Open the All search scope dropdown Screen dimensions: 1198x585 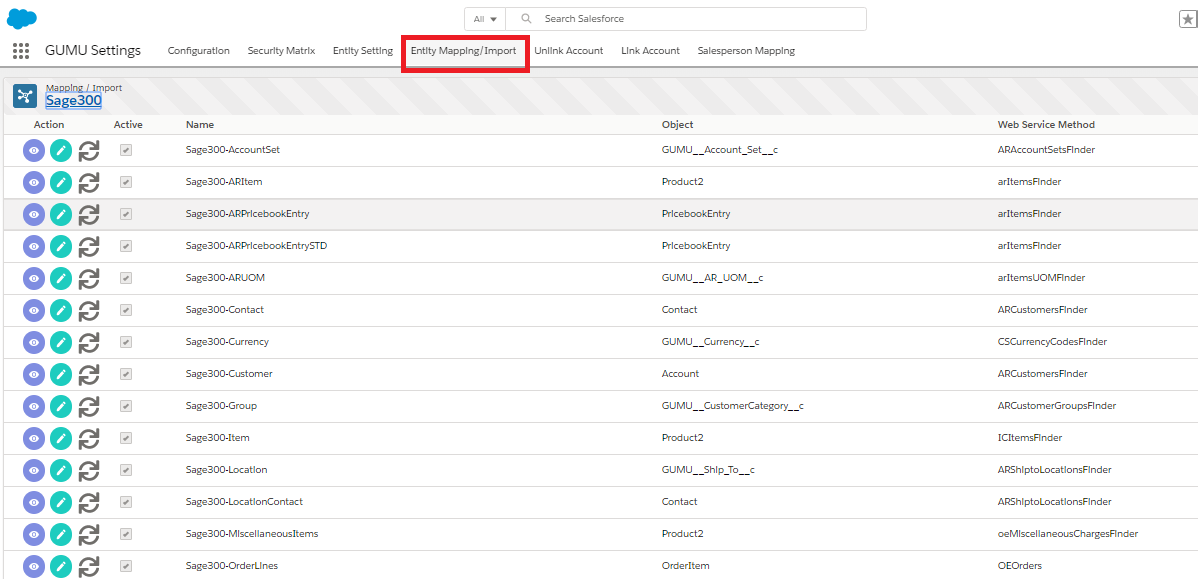point(485,19)
